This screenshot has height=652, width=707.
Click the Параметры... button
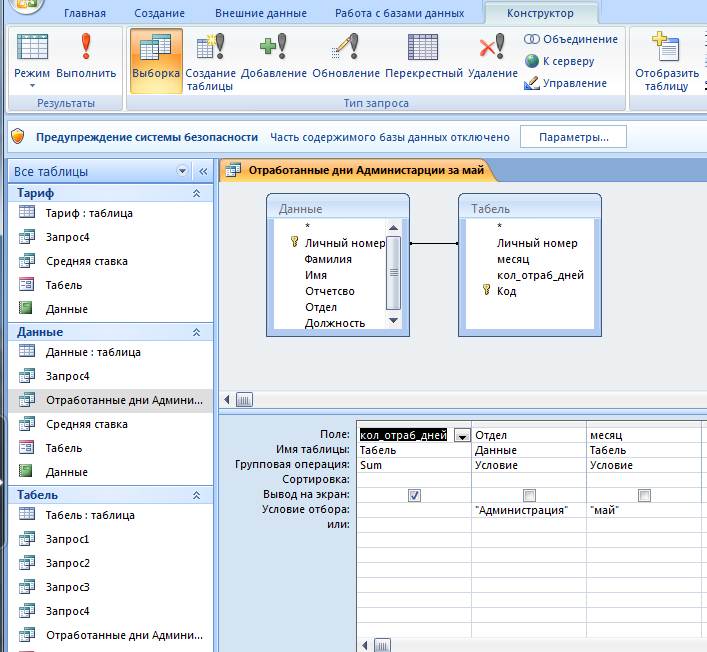coord(573,137)
